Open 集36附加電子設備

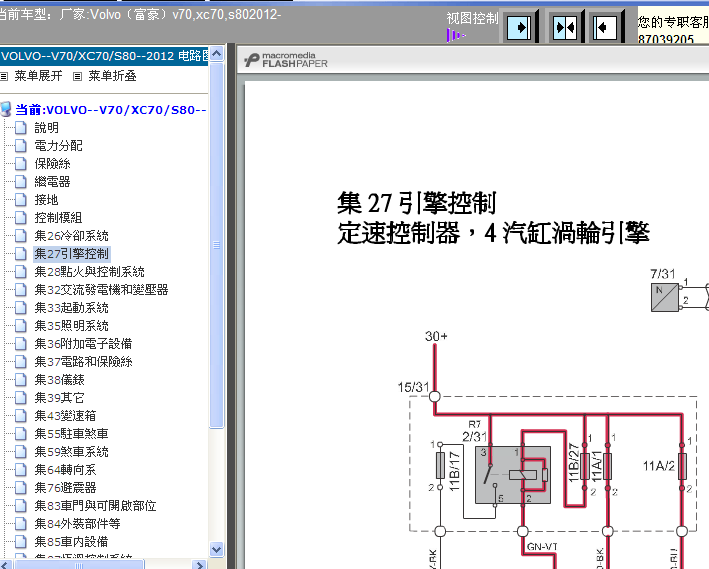pos(83,344)
